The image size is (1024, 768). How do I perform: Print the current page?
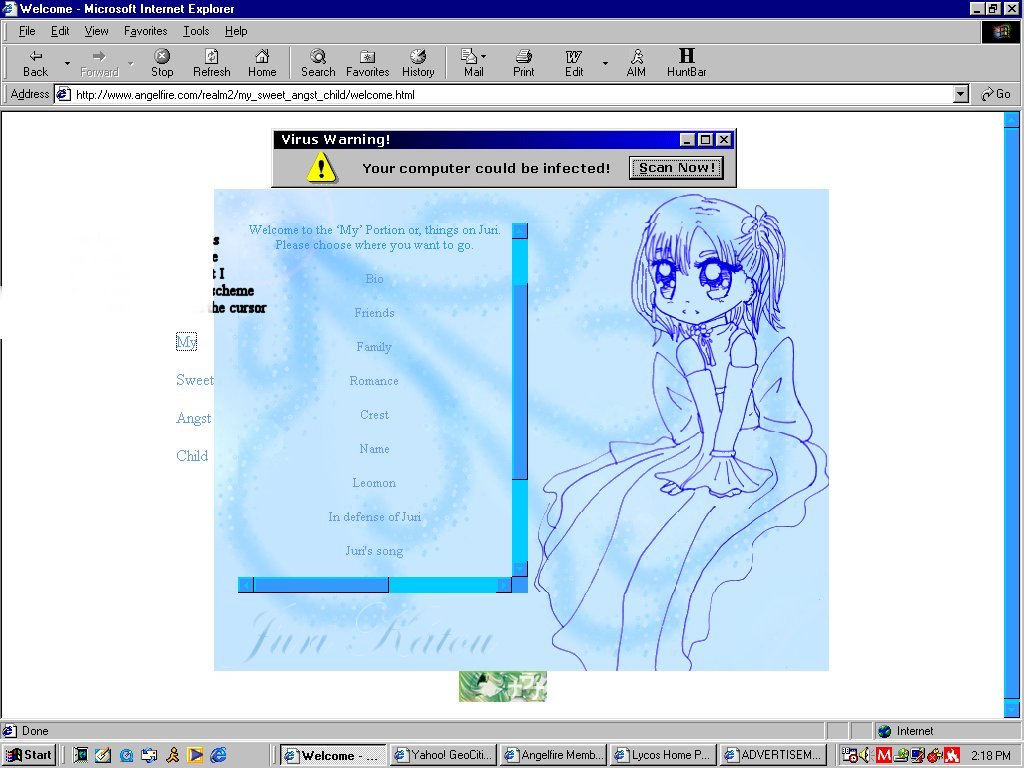click(x=523, y=63)
